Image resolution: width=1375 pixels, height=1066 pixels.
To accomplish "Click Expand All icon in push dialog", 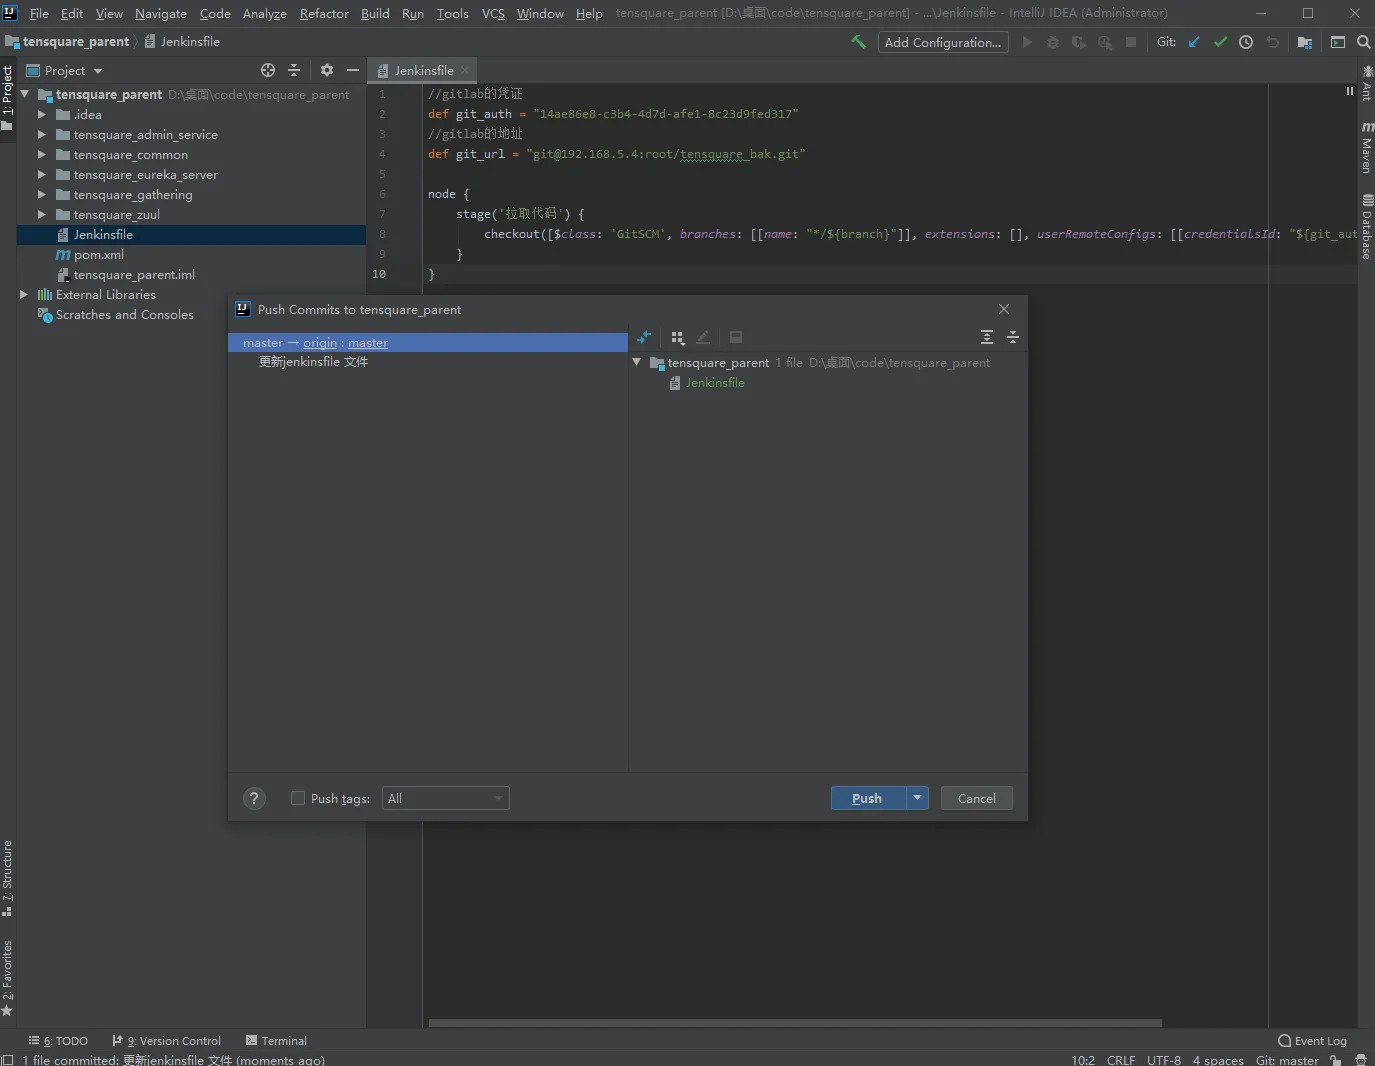I will [x=987, y=338].
